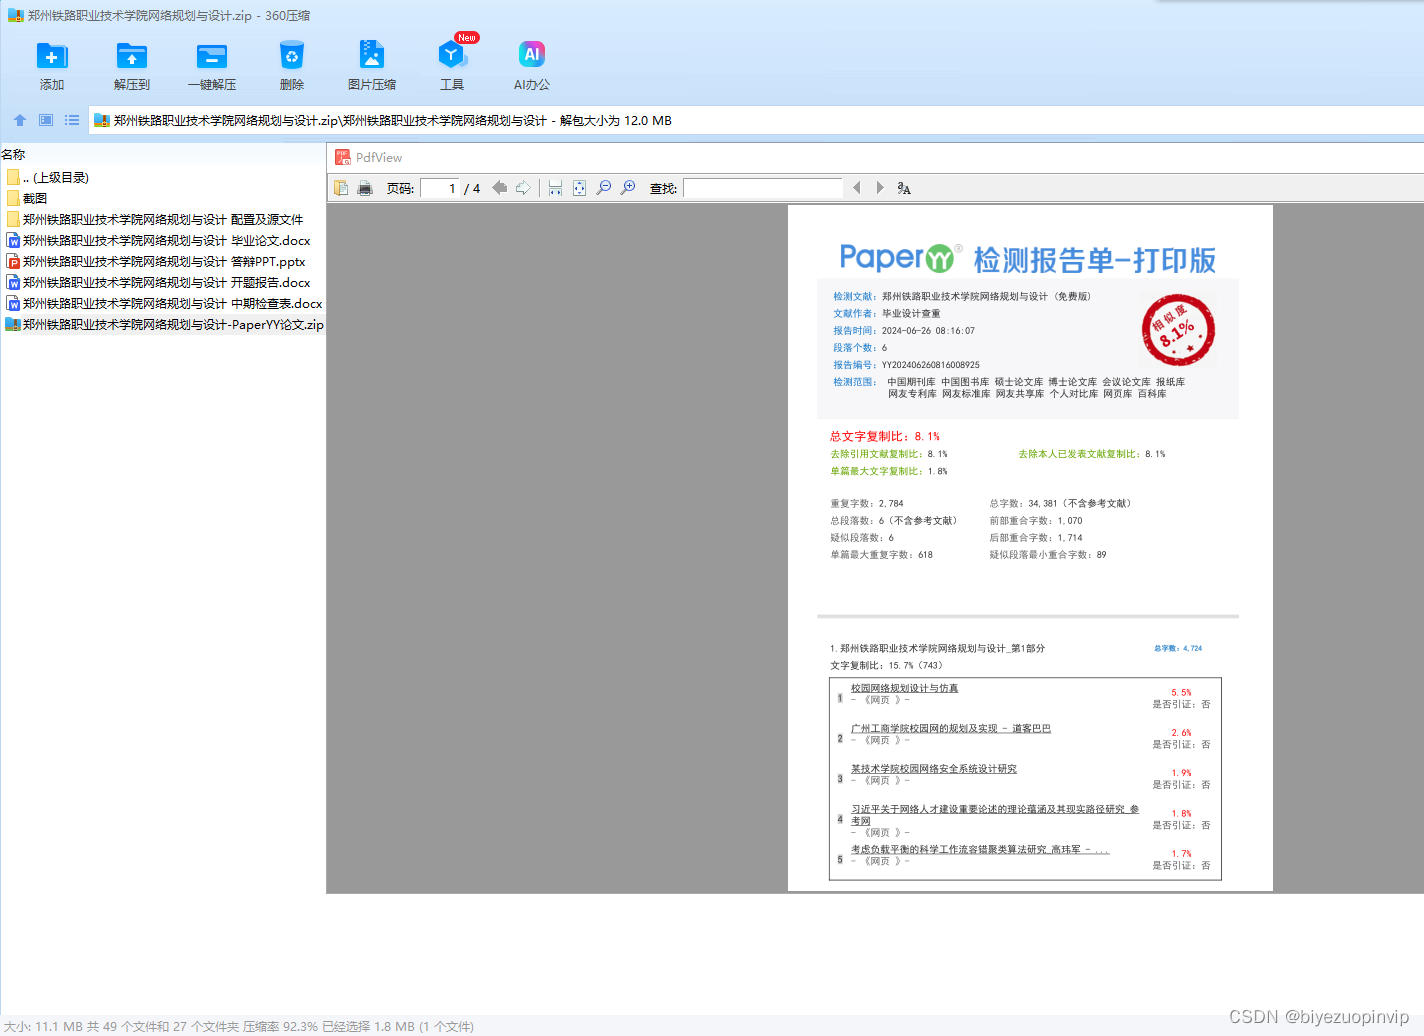Open the AI办公 icon

pyautogui.click(x=532, y=56)
